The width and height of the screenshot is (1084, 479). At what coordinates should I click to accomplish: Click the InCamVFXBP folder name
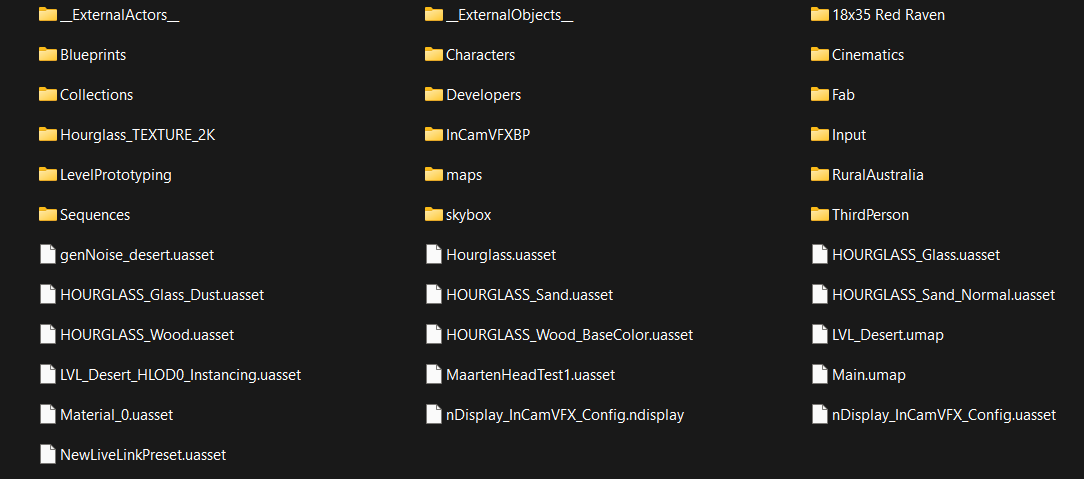pos(488,135)
